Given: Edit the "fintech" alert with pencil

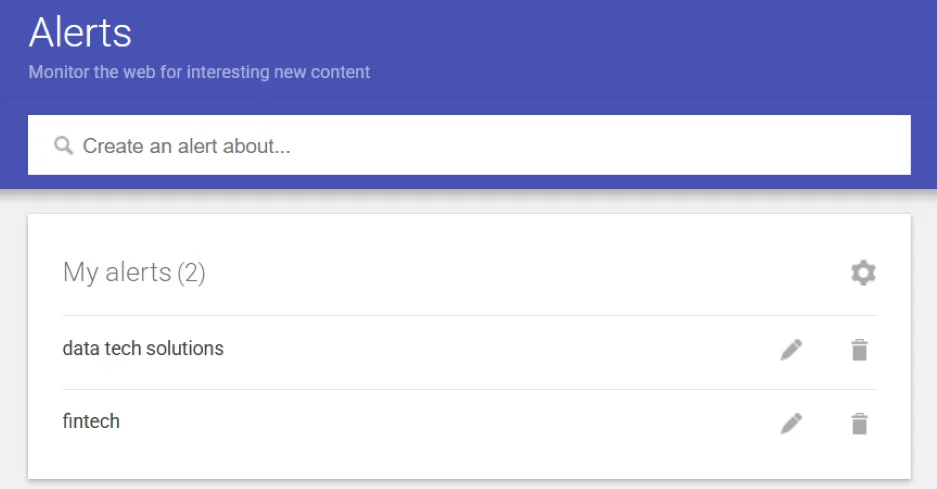Looking at the screenshot, I should pos(791,424).
